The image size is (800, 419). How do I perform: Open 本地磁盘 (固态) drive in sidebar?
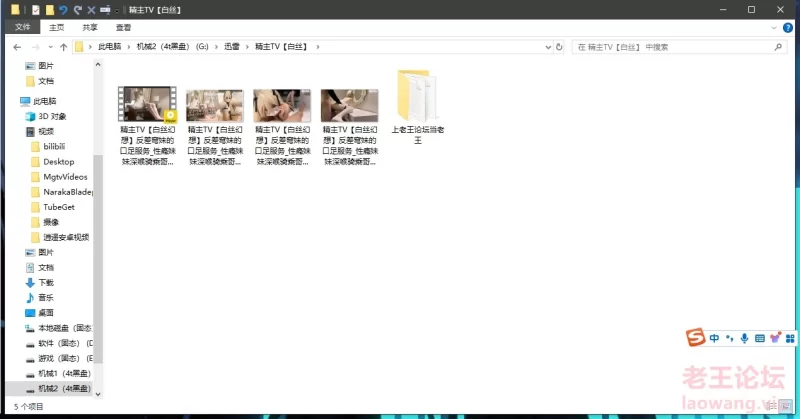58,328
